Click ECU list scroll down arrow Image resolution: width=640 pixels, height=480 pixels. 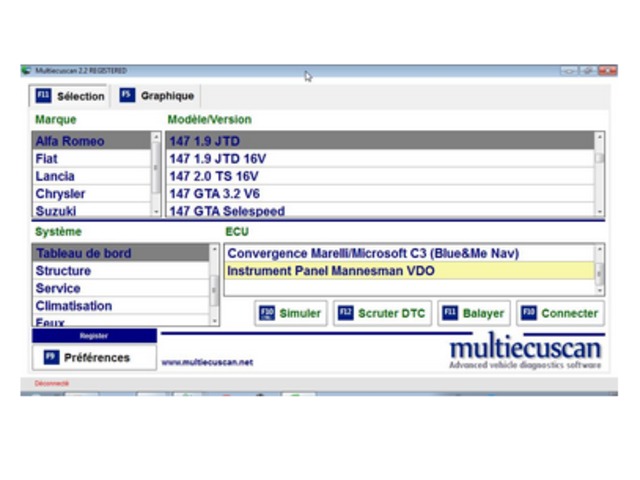[x=599, y=291]
